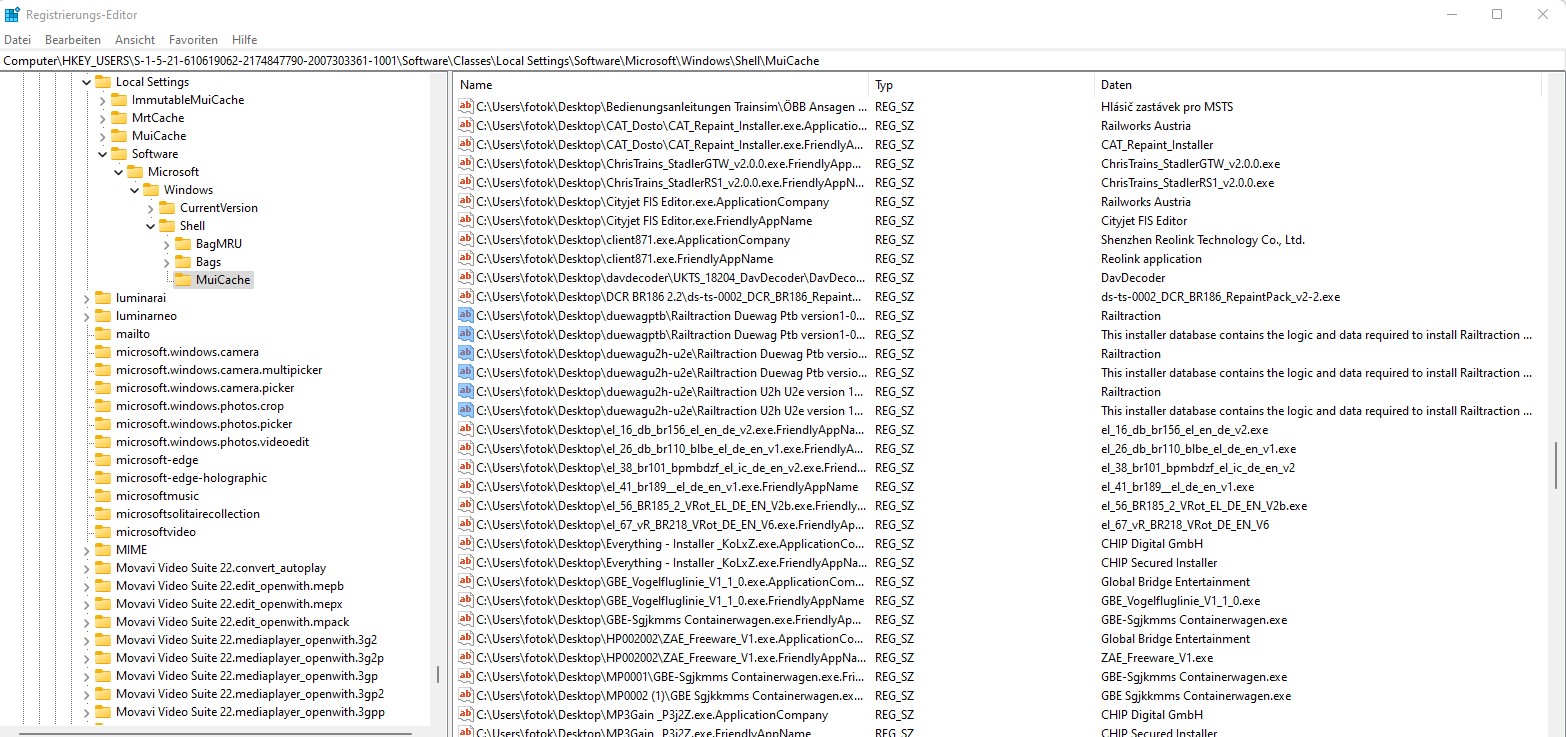Click the folder icon next to Bags
The width and height of the screenshot is (1566, 737).
(183, 262)
